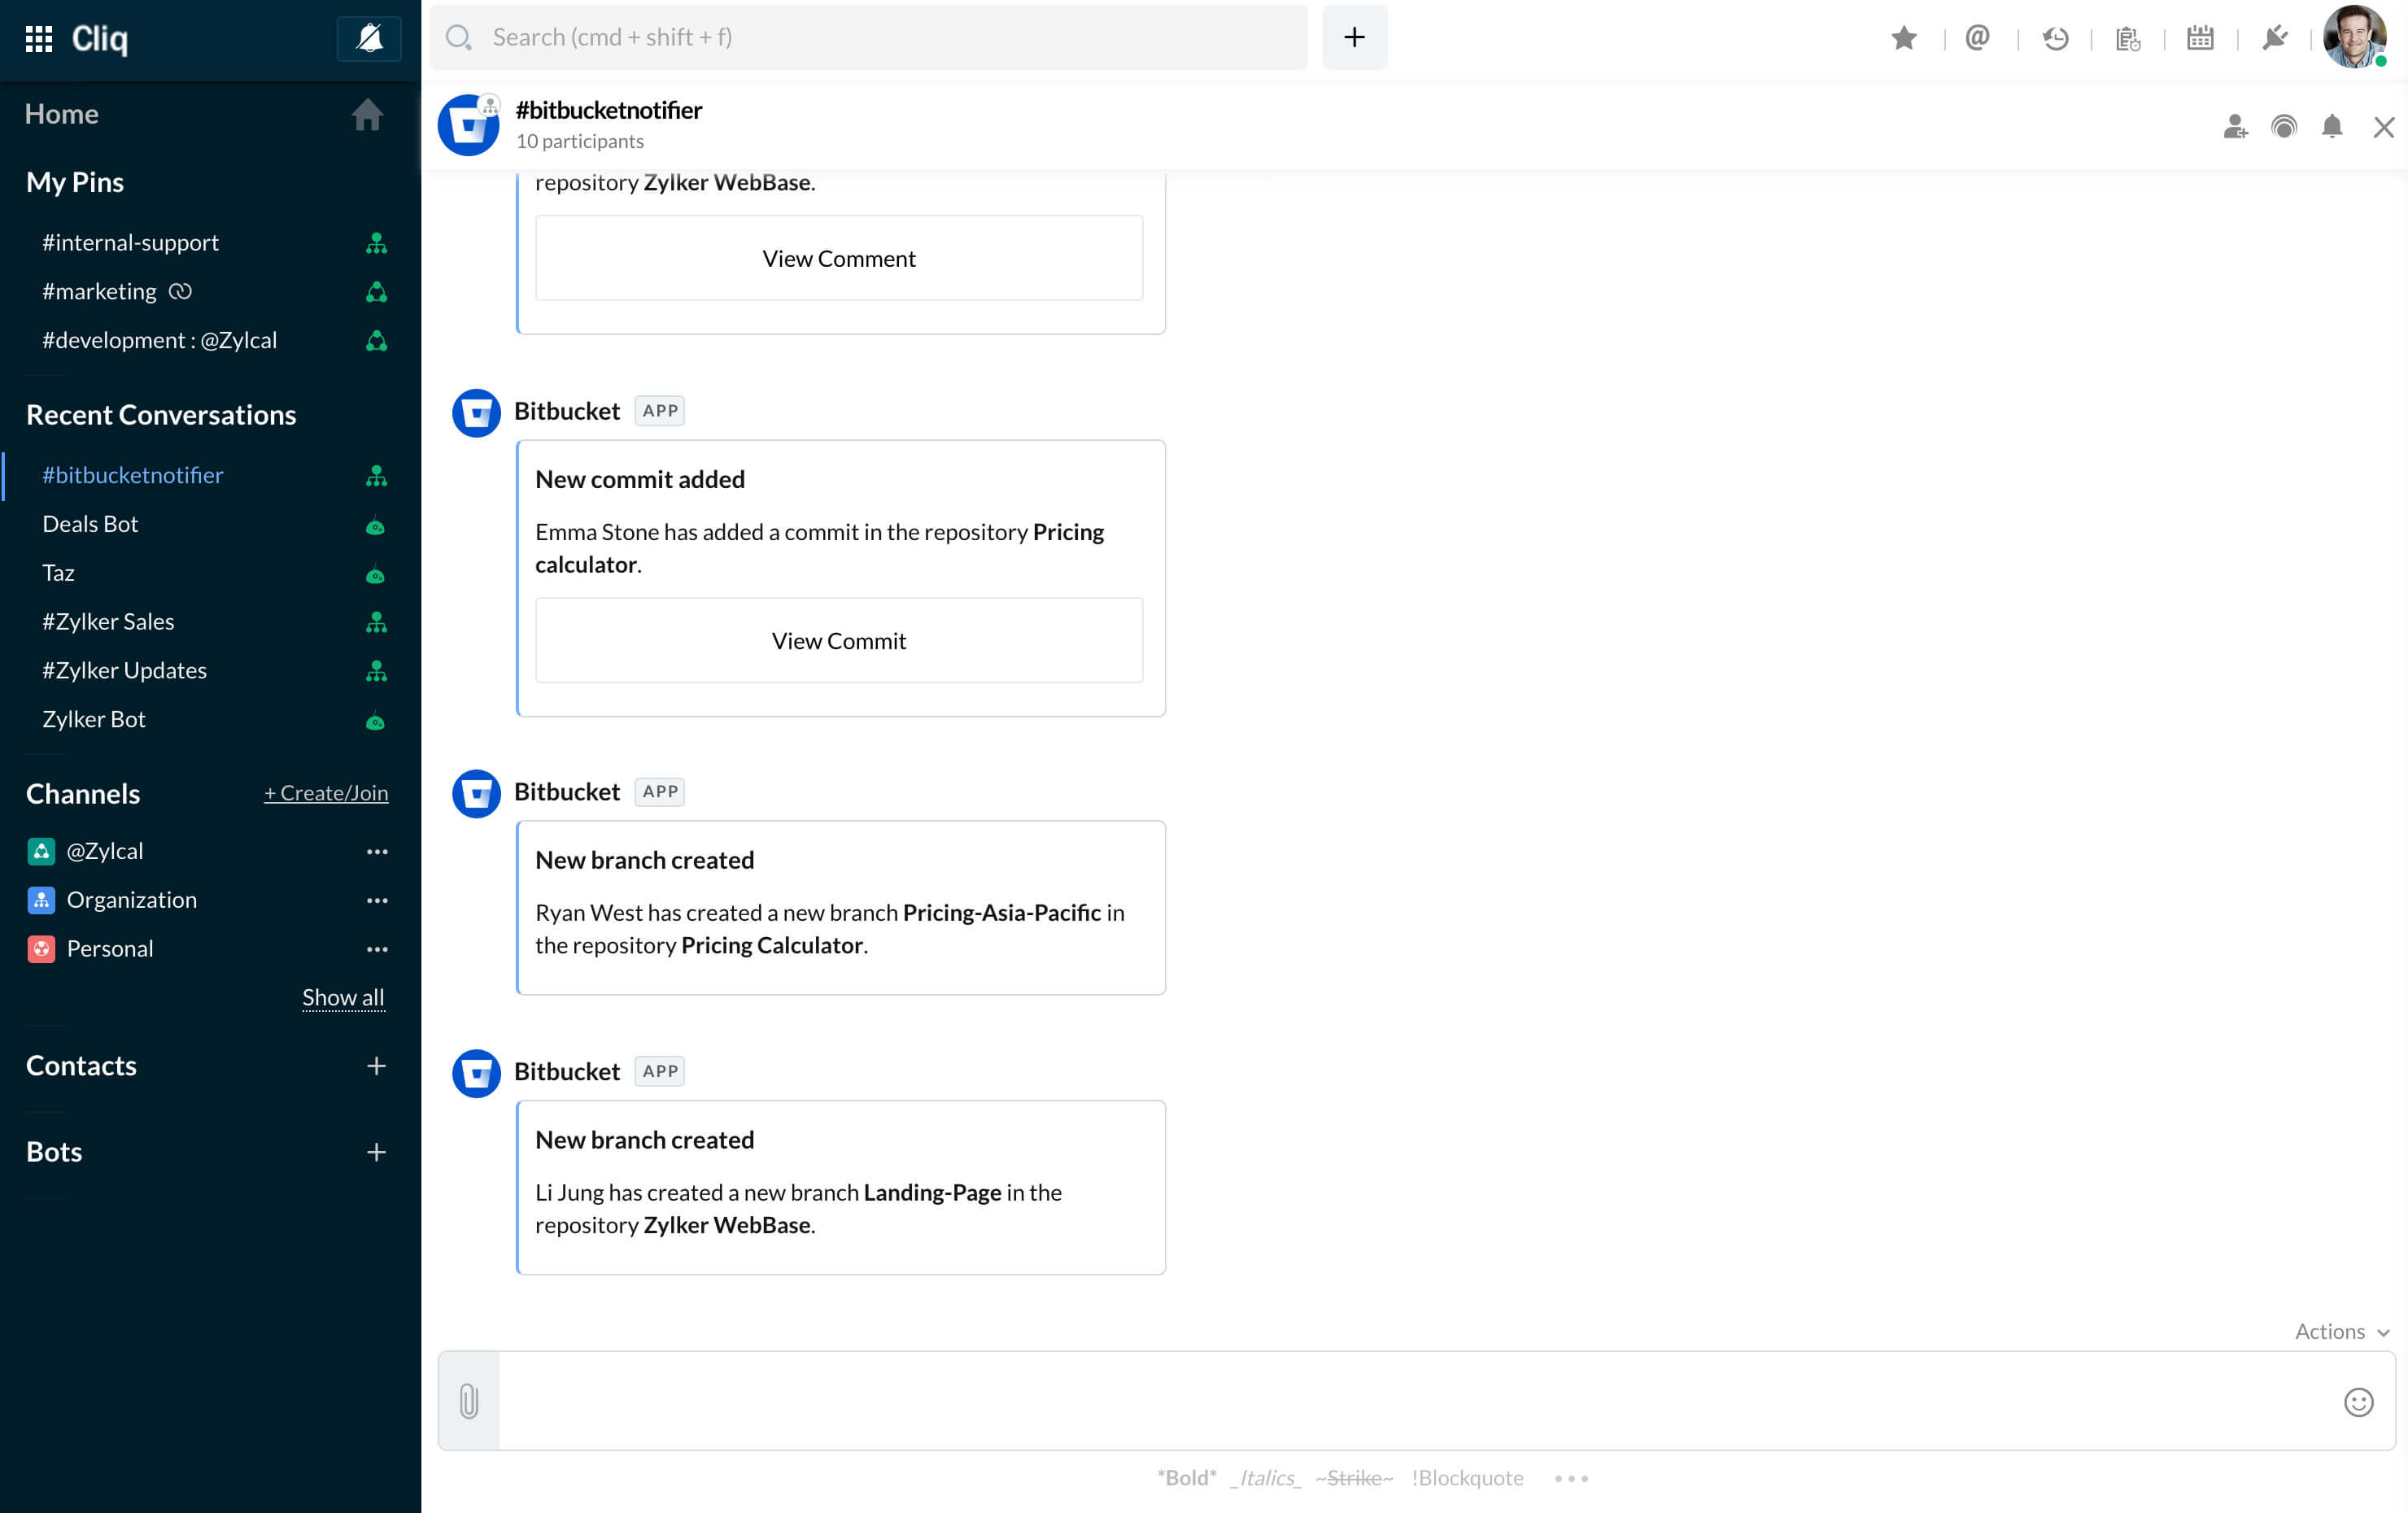Image resolution: width=2408 pixels, height=1513 pixels.
Task: Open the reminders clipboard icon
Action: tap(2128, 38)
